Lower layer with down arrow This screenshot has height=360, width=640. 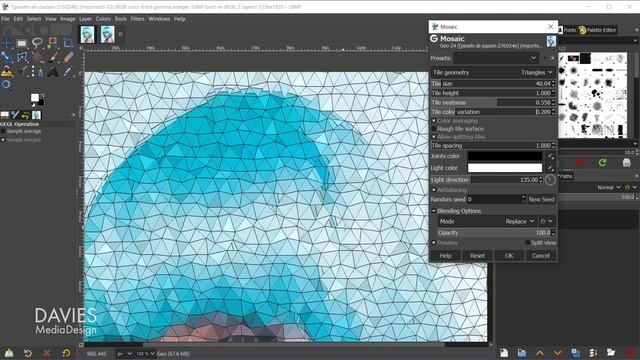558,353
